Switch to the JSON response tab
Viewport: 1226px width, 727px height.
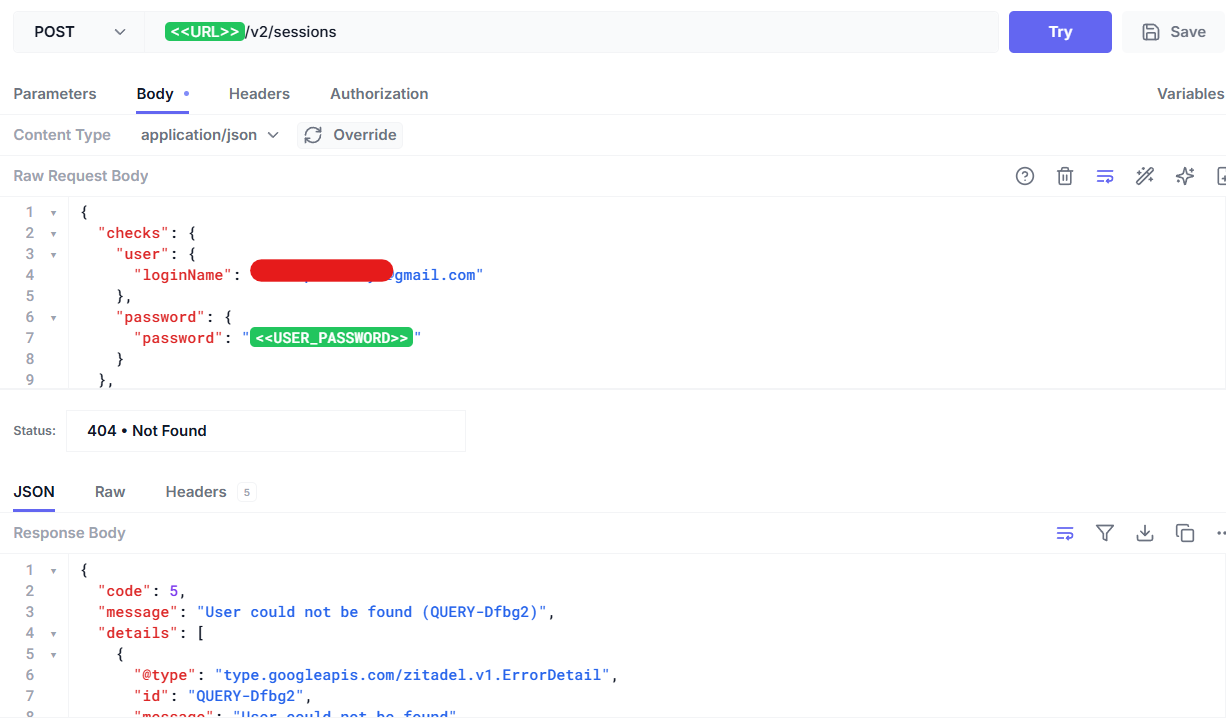tap(34, 492)
